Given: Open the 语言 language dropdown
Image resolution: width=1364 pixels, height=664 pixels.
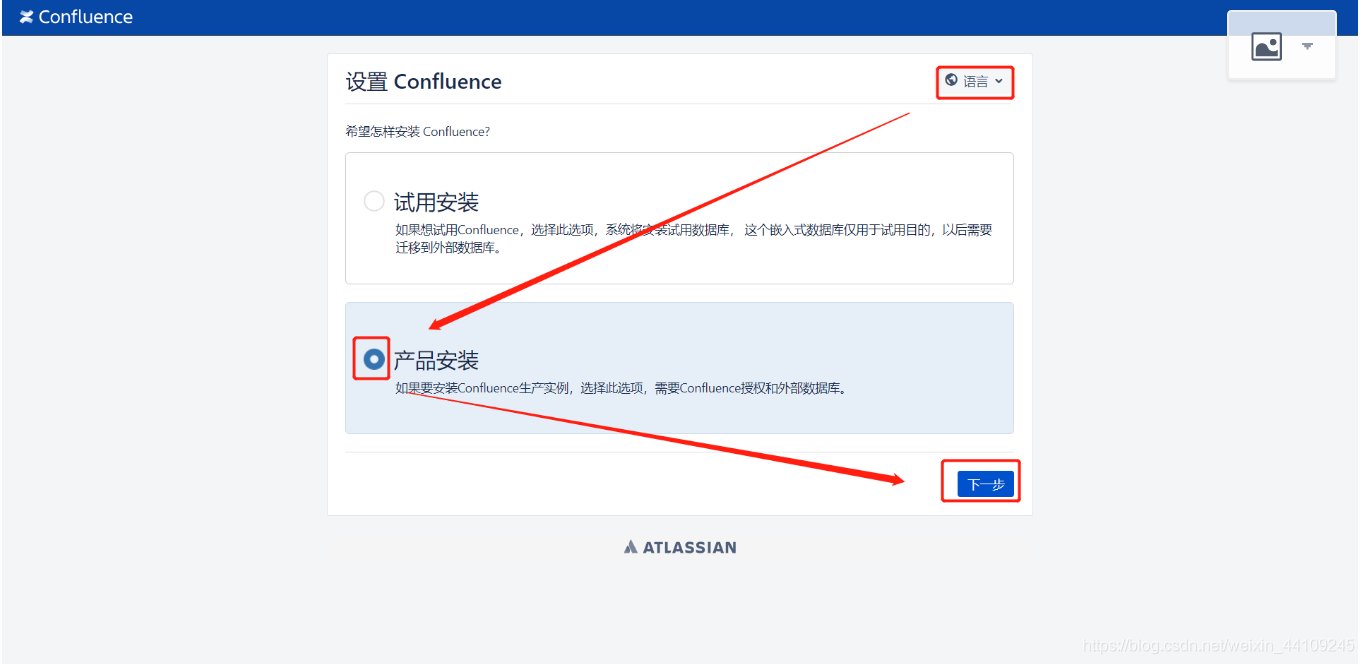Looking at the screenshot, I should click(975, 81).
